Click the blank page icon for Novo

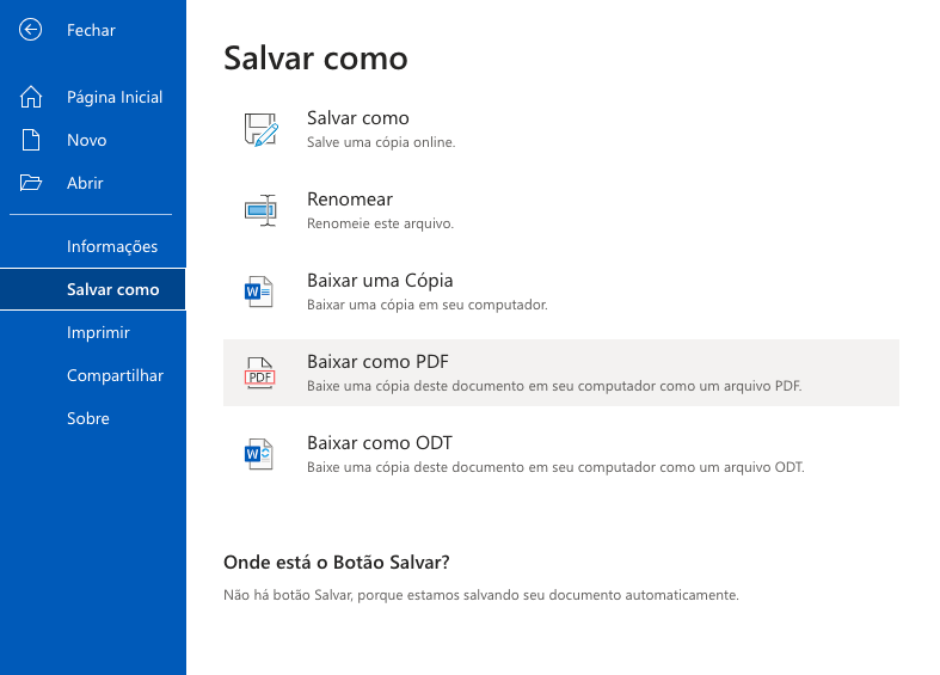[x=31, y=140]
